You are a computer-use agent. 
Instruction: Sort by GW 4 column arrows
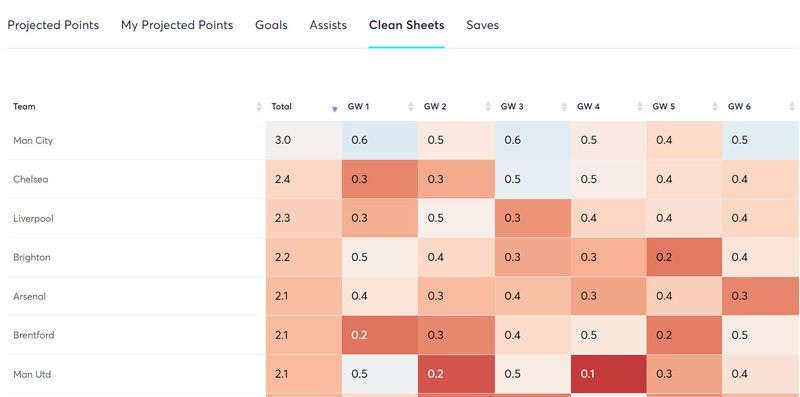(640, 107)
